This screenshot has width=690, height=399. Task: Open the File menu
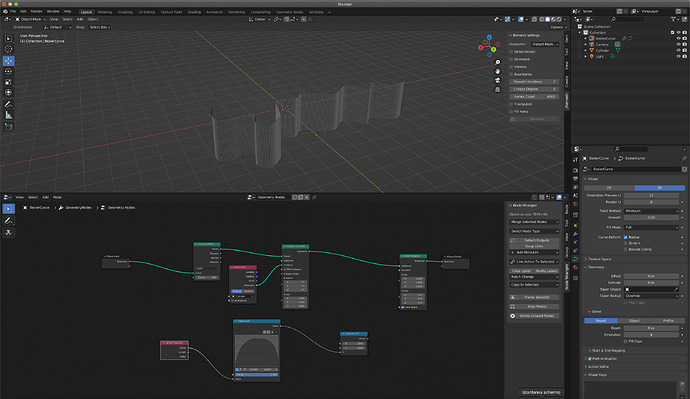tap(13, 11)
